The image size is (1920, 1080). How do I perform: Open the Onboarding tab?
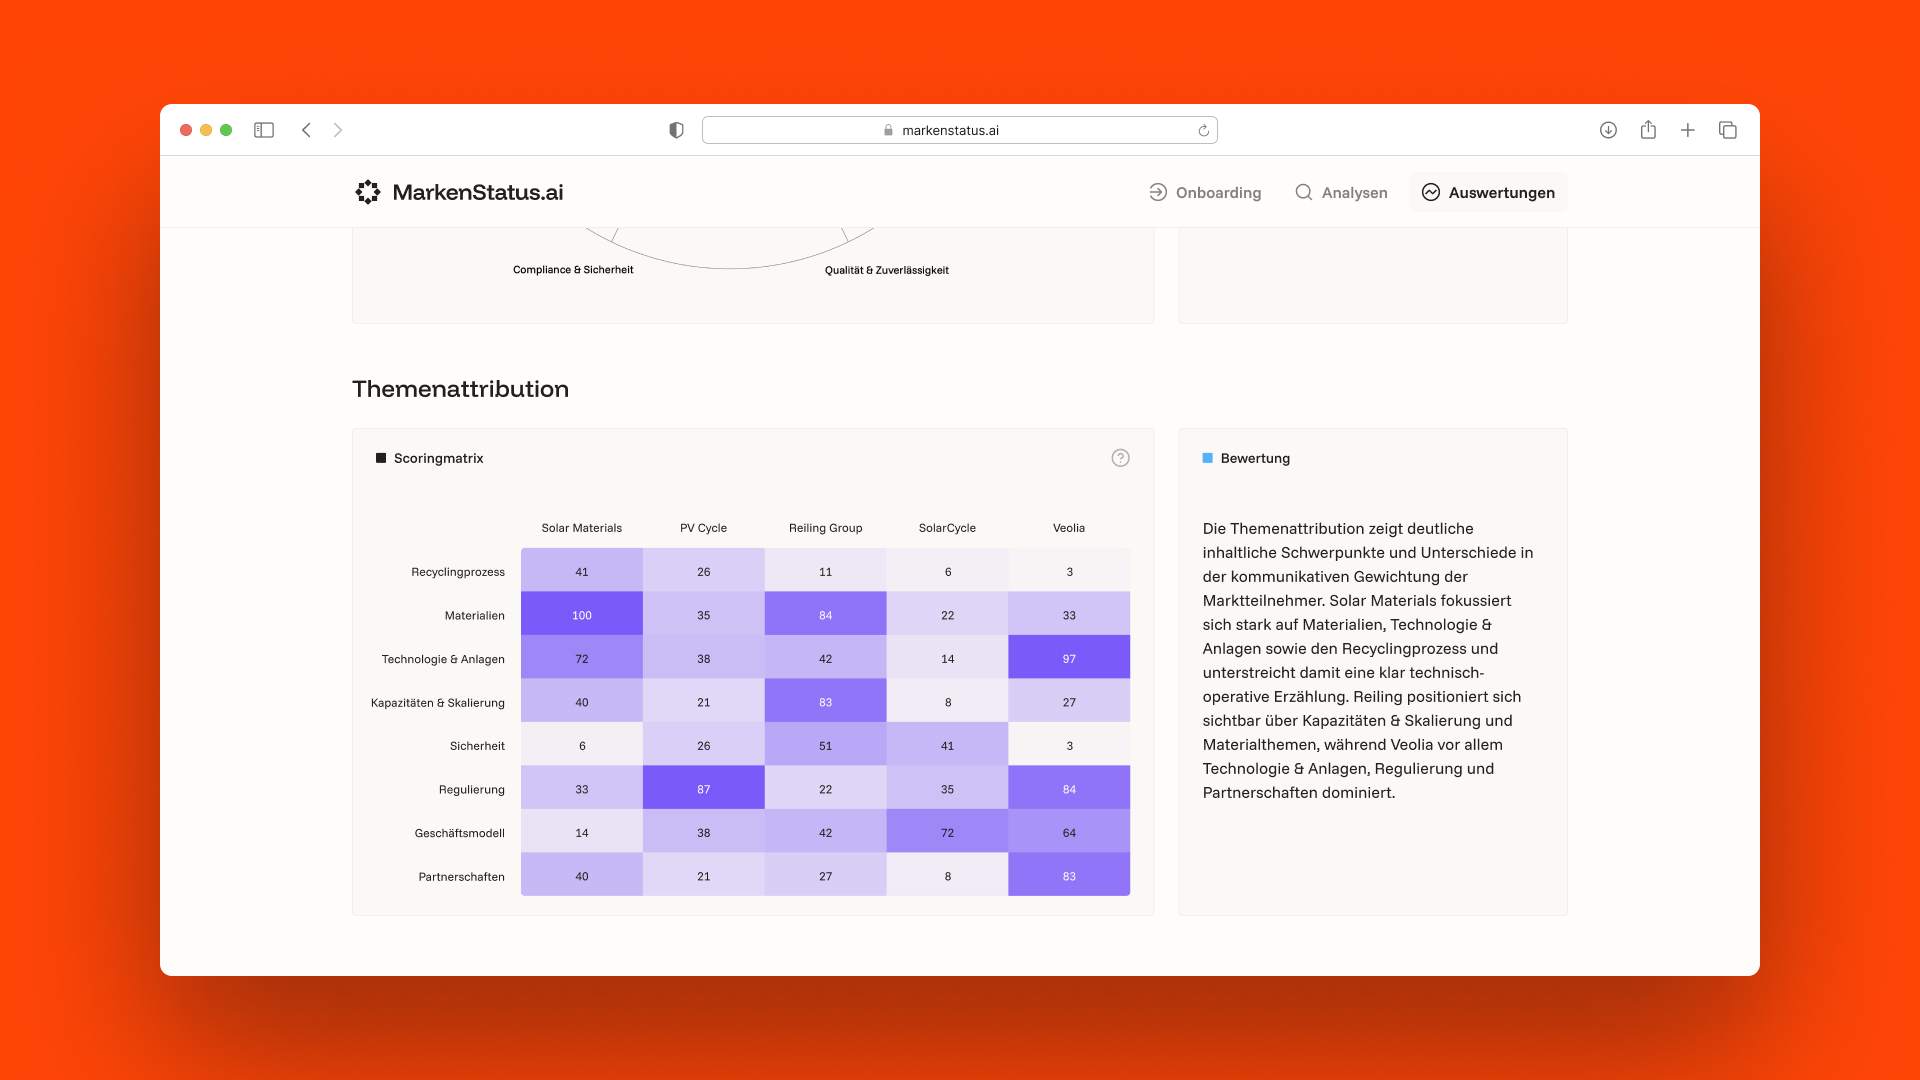coord(1205,192)
